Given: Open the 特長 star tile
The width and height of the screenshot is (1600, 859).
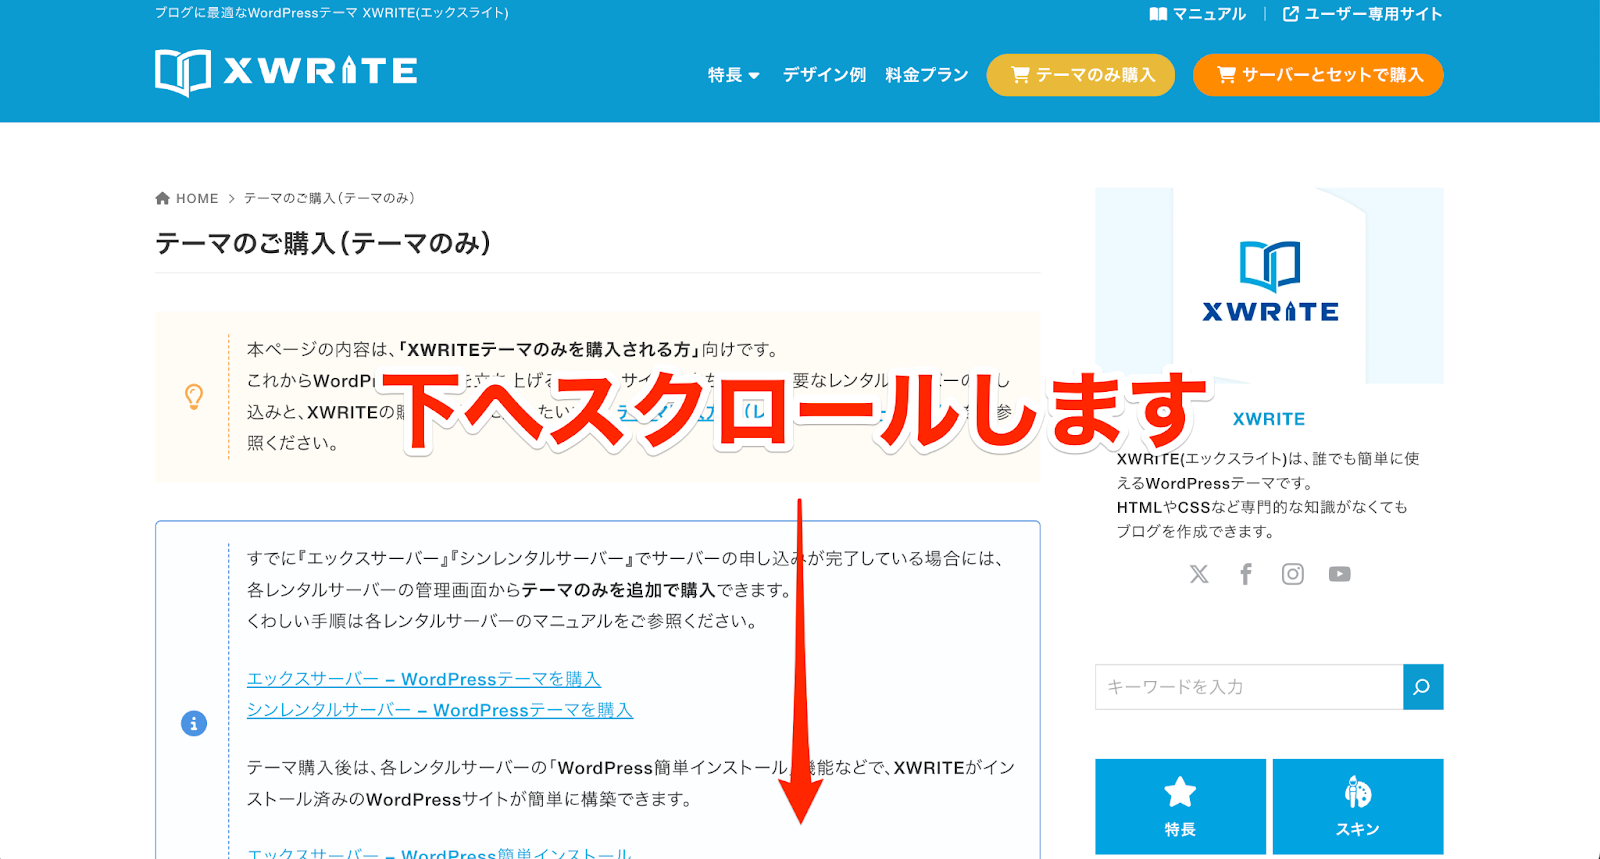Looking at the screenshot, I should [x=1180, y=806].
